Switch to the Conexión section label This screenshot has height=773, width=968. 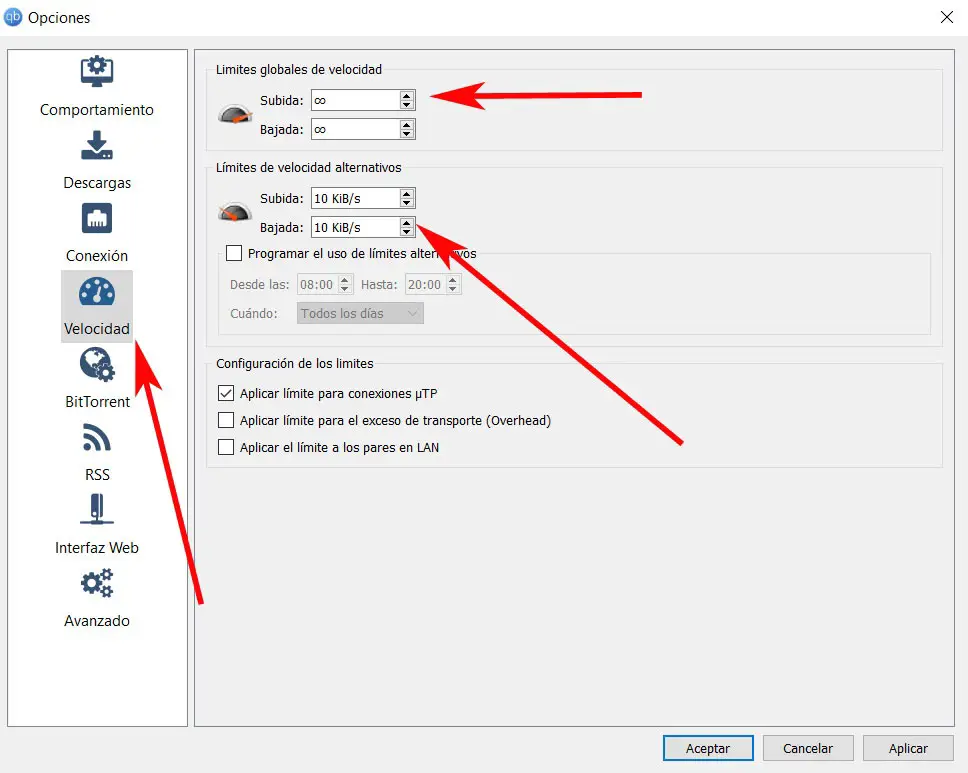(x=97, y=256)
